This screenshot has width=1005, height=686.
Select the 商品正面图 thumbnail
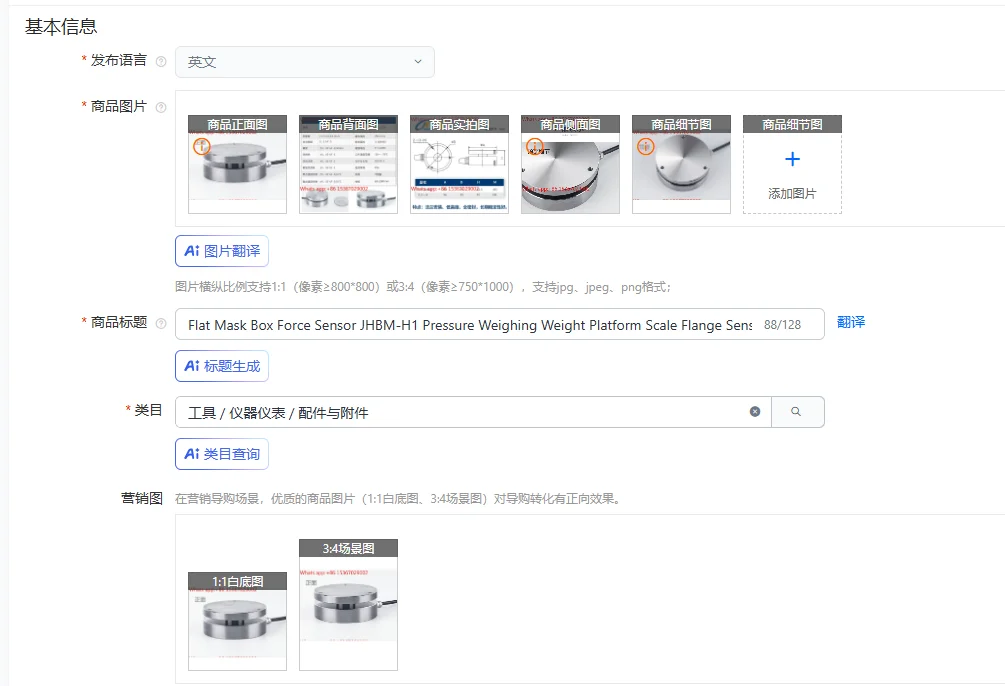237,164
